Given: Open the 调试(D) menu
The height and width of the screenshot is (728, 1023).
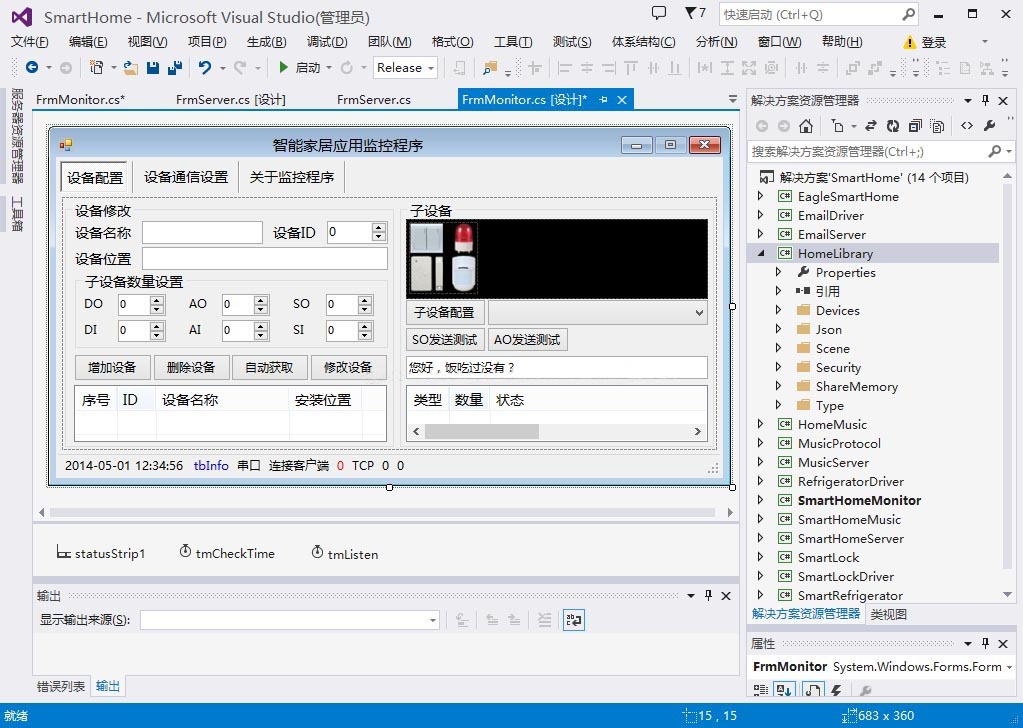Looking at the screenshot, I should click(x=327, y=42).
